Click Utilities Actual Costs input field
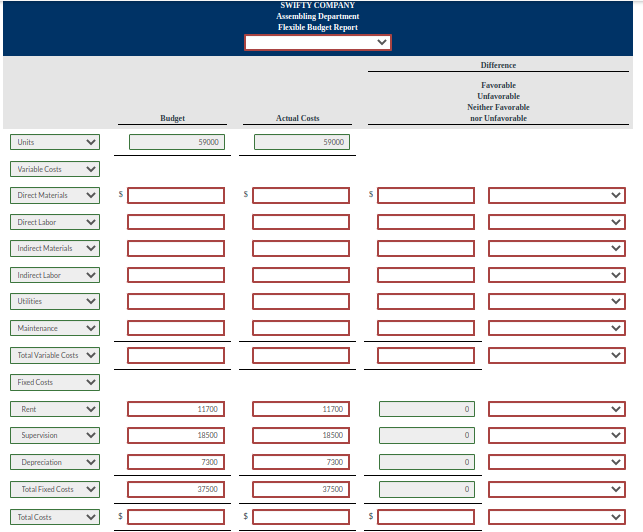643x532 pixels. point(301,301)
